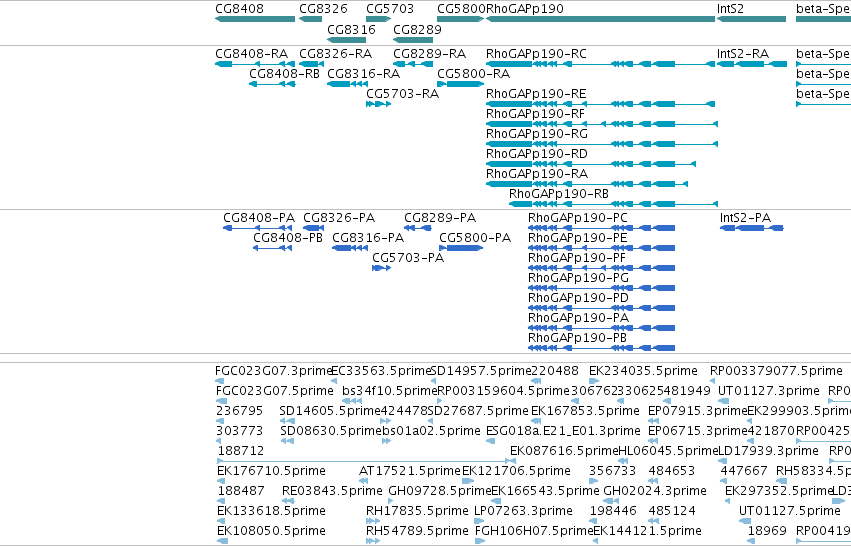Click the LP07263.3prime label
The height and width of the screenshot is (546, 851).
[523, 511]
